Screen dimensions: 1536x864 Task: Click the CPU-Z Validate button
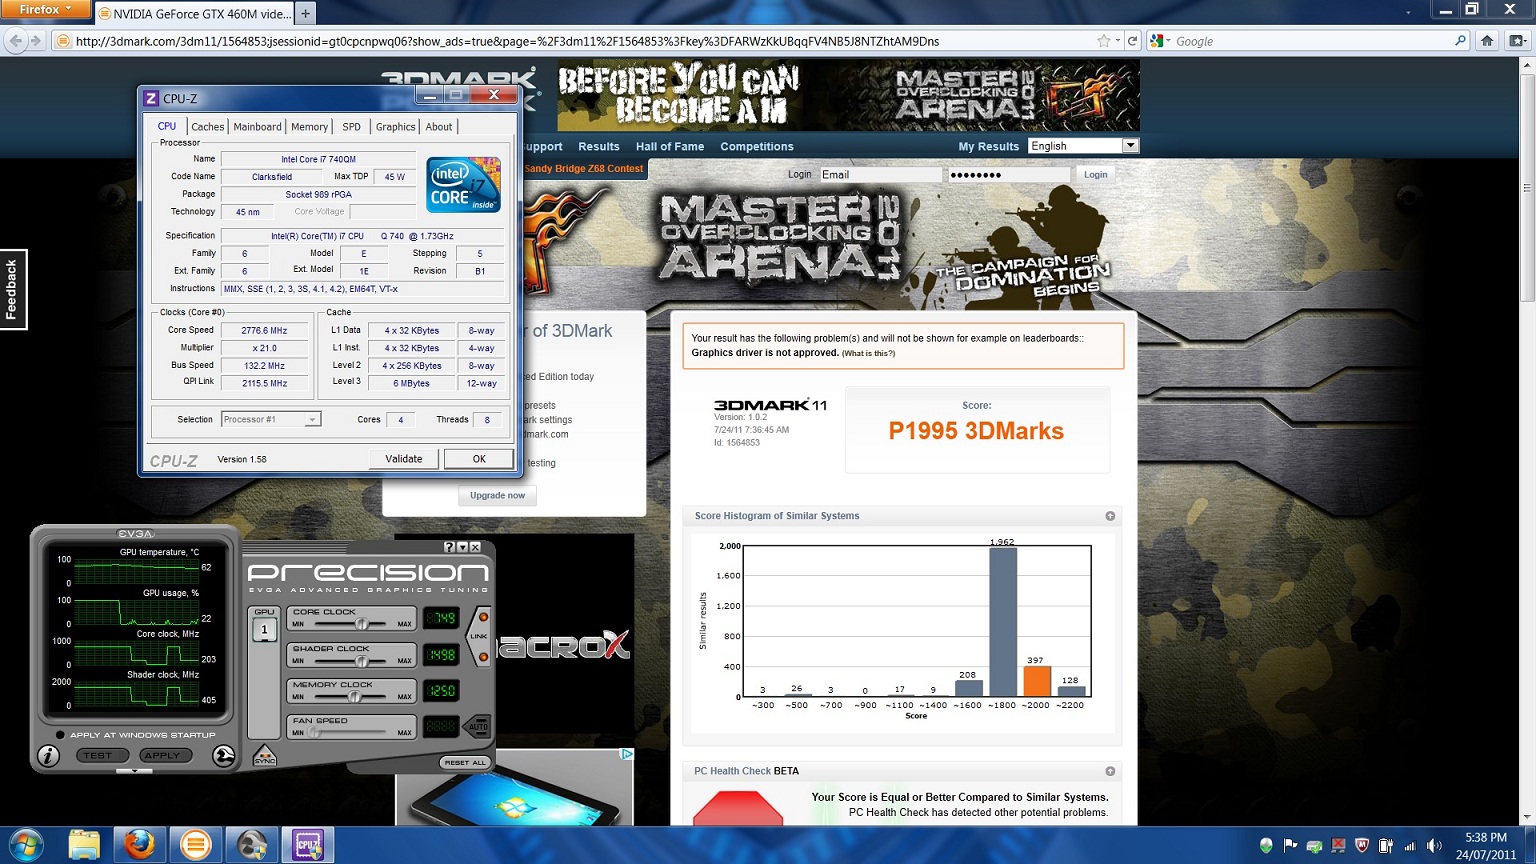[x=403, y=459]
